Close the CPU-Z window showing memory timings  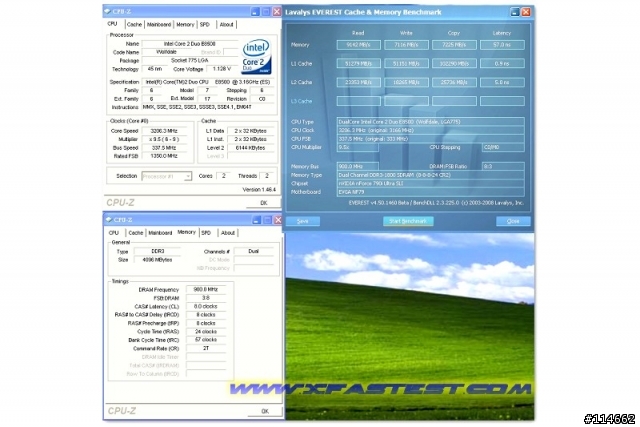point(278,220)
